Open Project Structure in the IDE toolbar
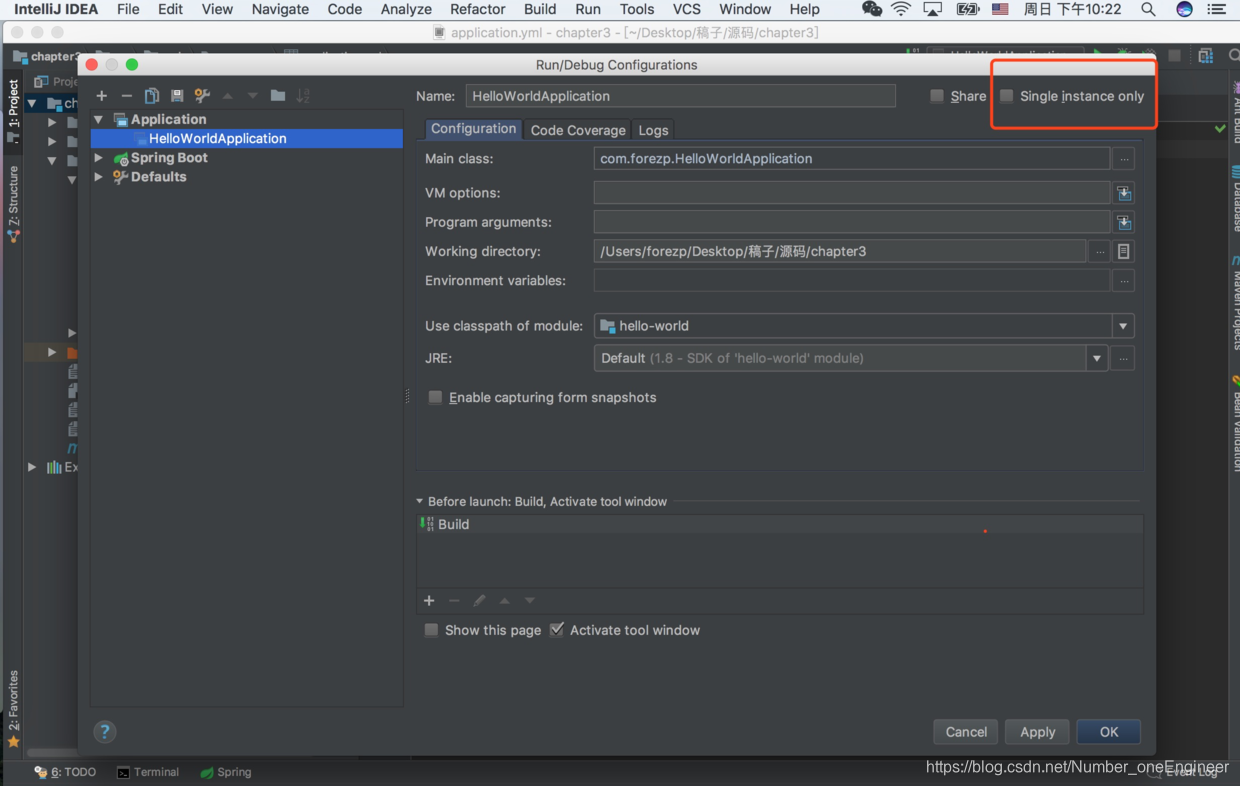 click(1206, 56)
